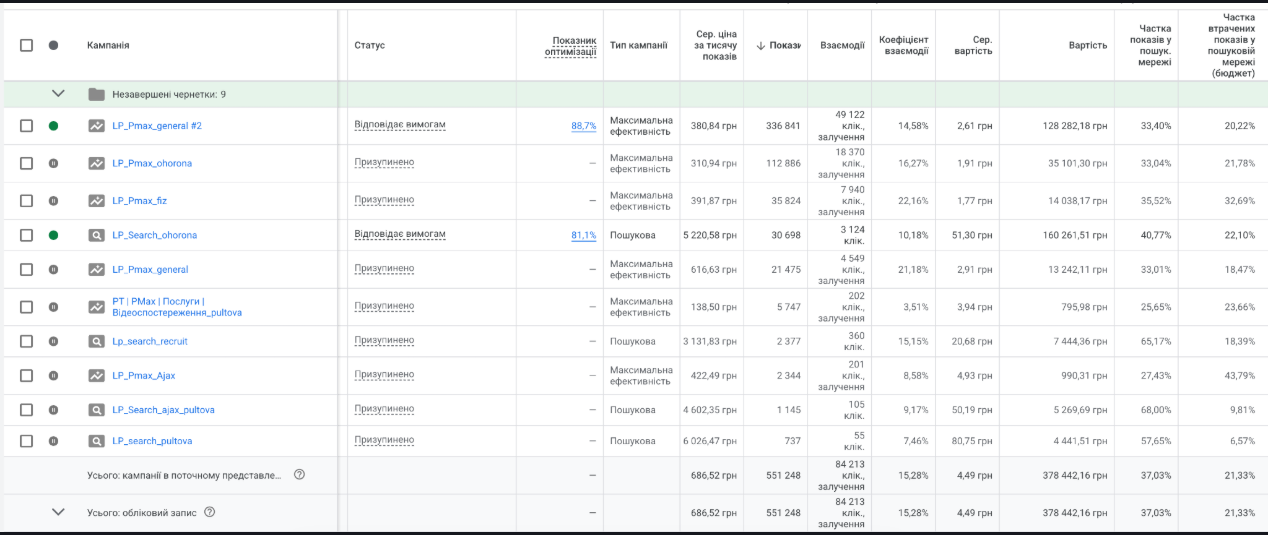Click the status dot column header icon

[53, 45]
